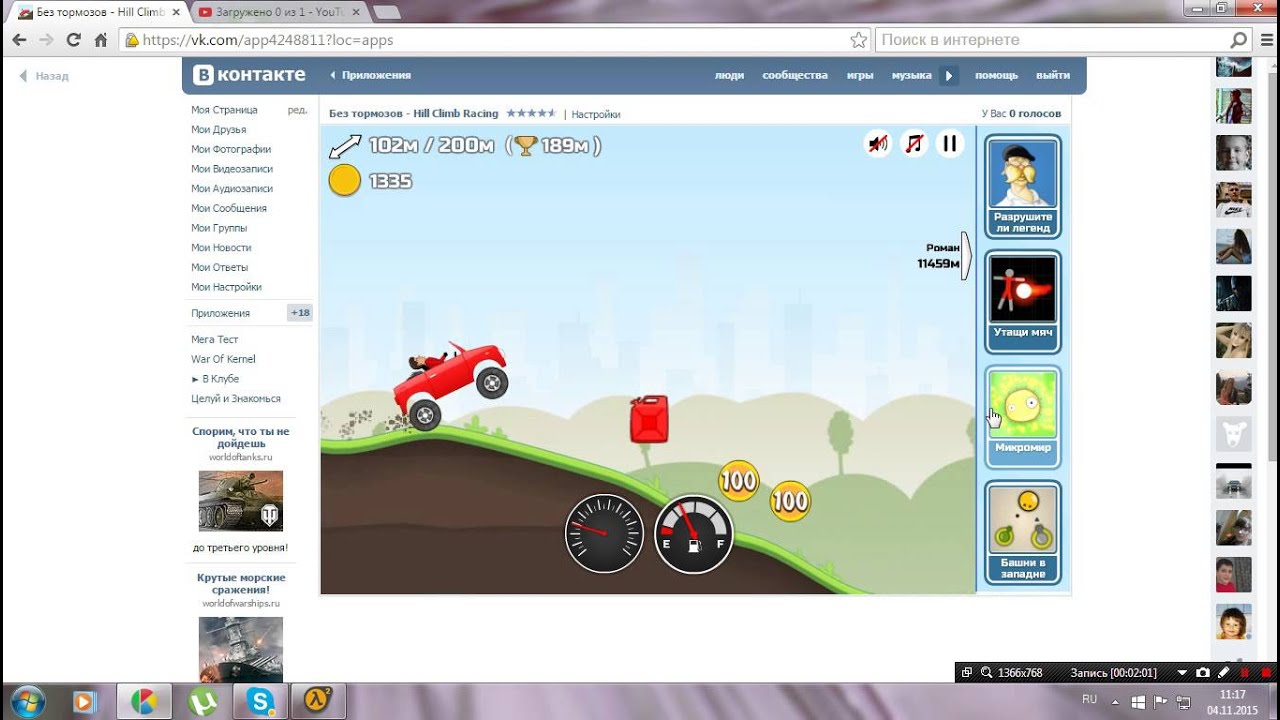
Task: Switch to the YouTube tab
Action: pos(279,12)
